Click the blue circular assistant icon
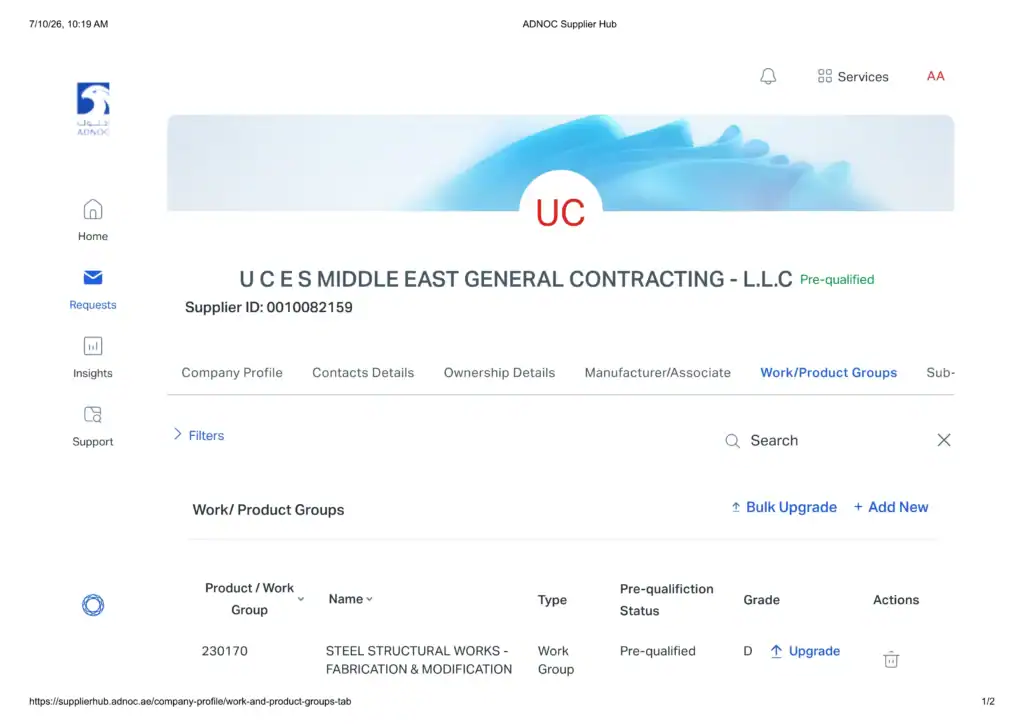Viewport: 1024px width, 724px height. pos(93,605)
